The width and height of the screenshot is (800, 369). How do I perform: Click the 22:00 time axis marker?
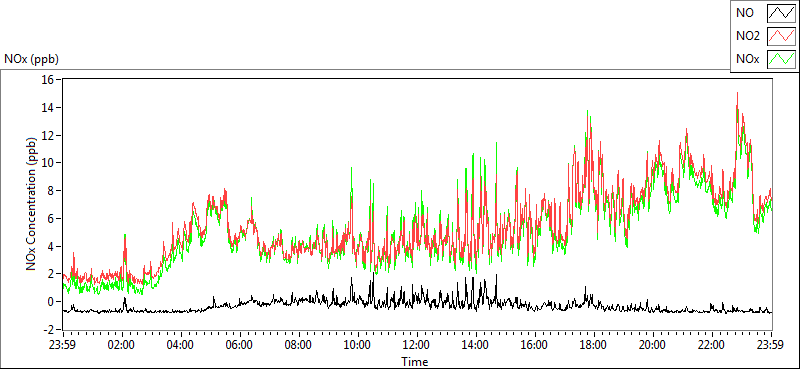click(712, 345)
